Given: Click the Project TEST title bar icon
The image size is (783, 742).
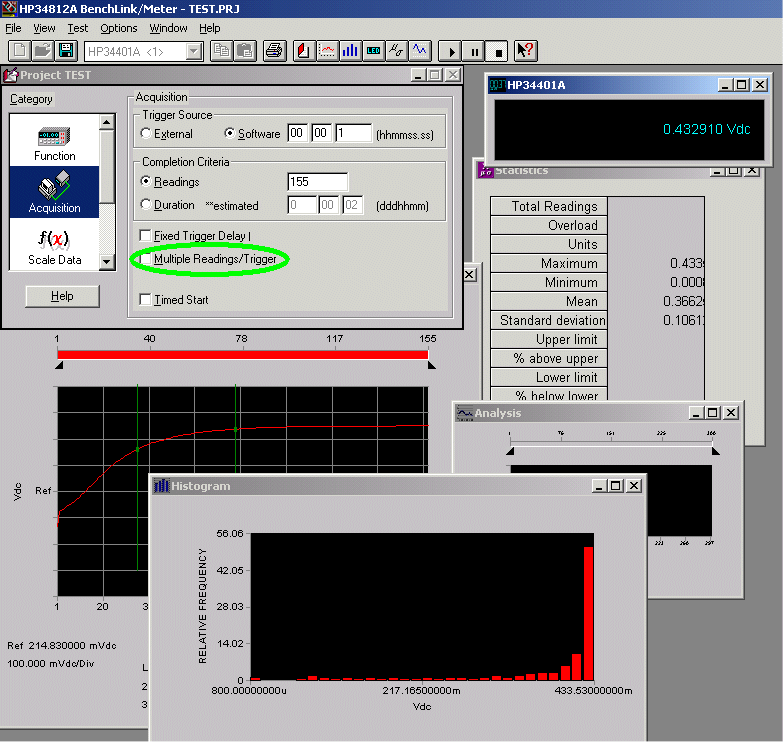Looking at the screenshot, I should [x=10, y=75].
